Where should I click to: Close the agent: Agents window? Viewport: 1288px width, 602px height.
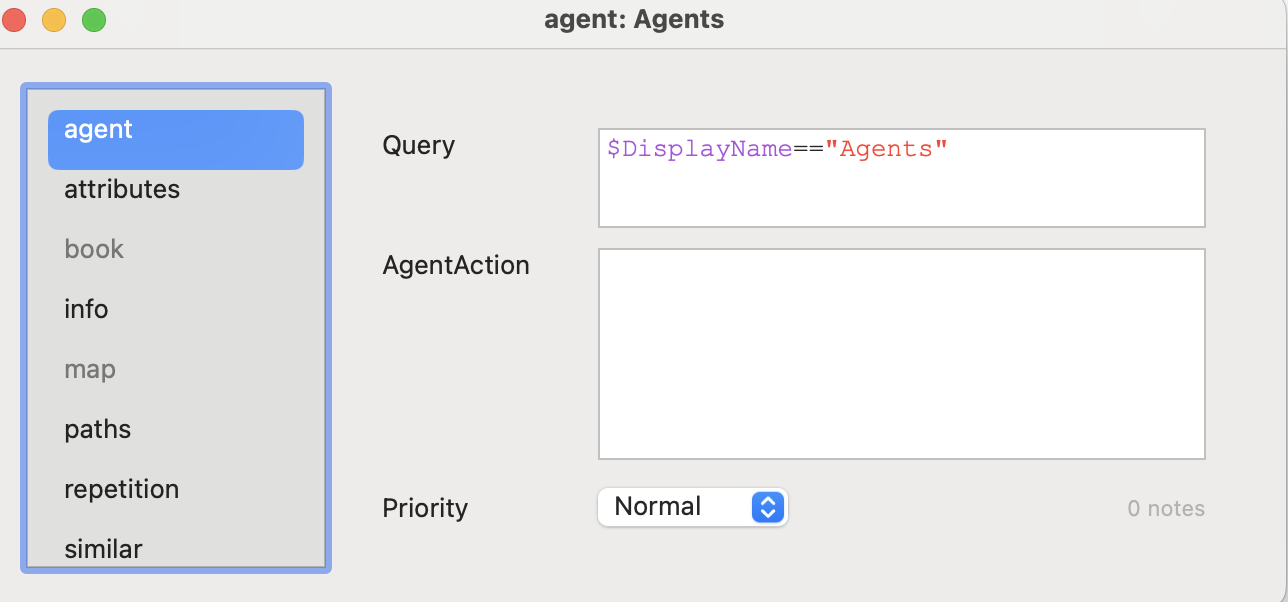pyautogui.click(x=14, y=20)
